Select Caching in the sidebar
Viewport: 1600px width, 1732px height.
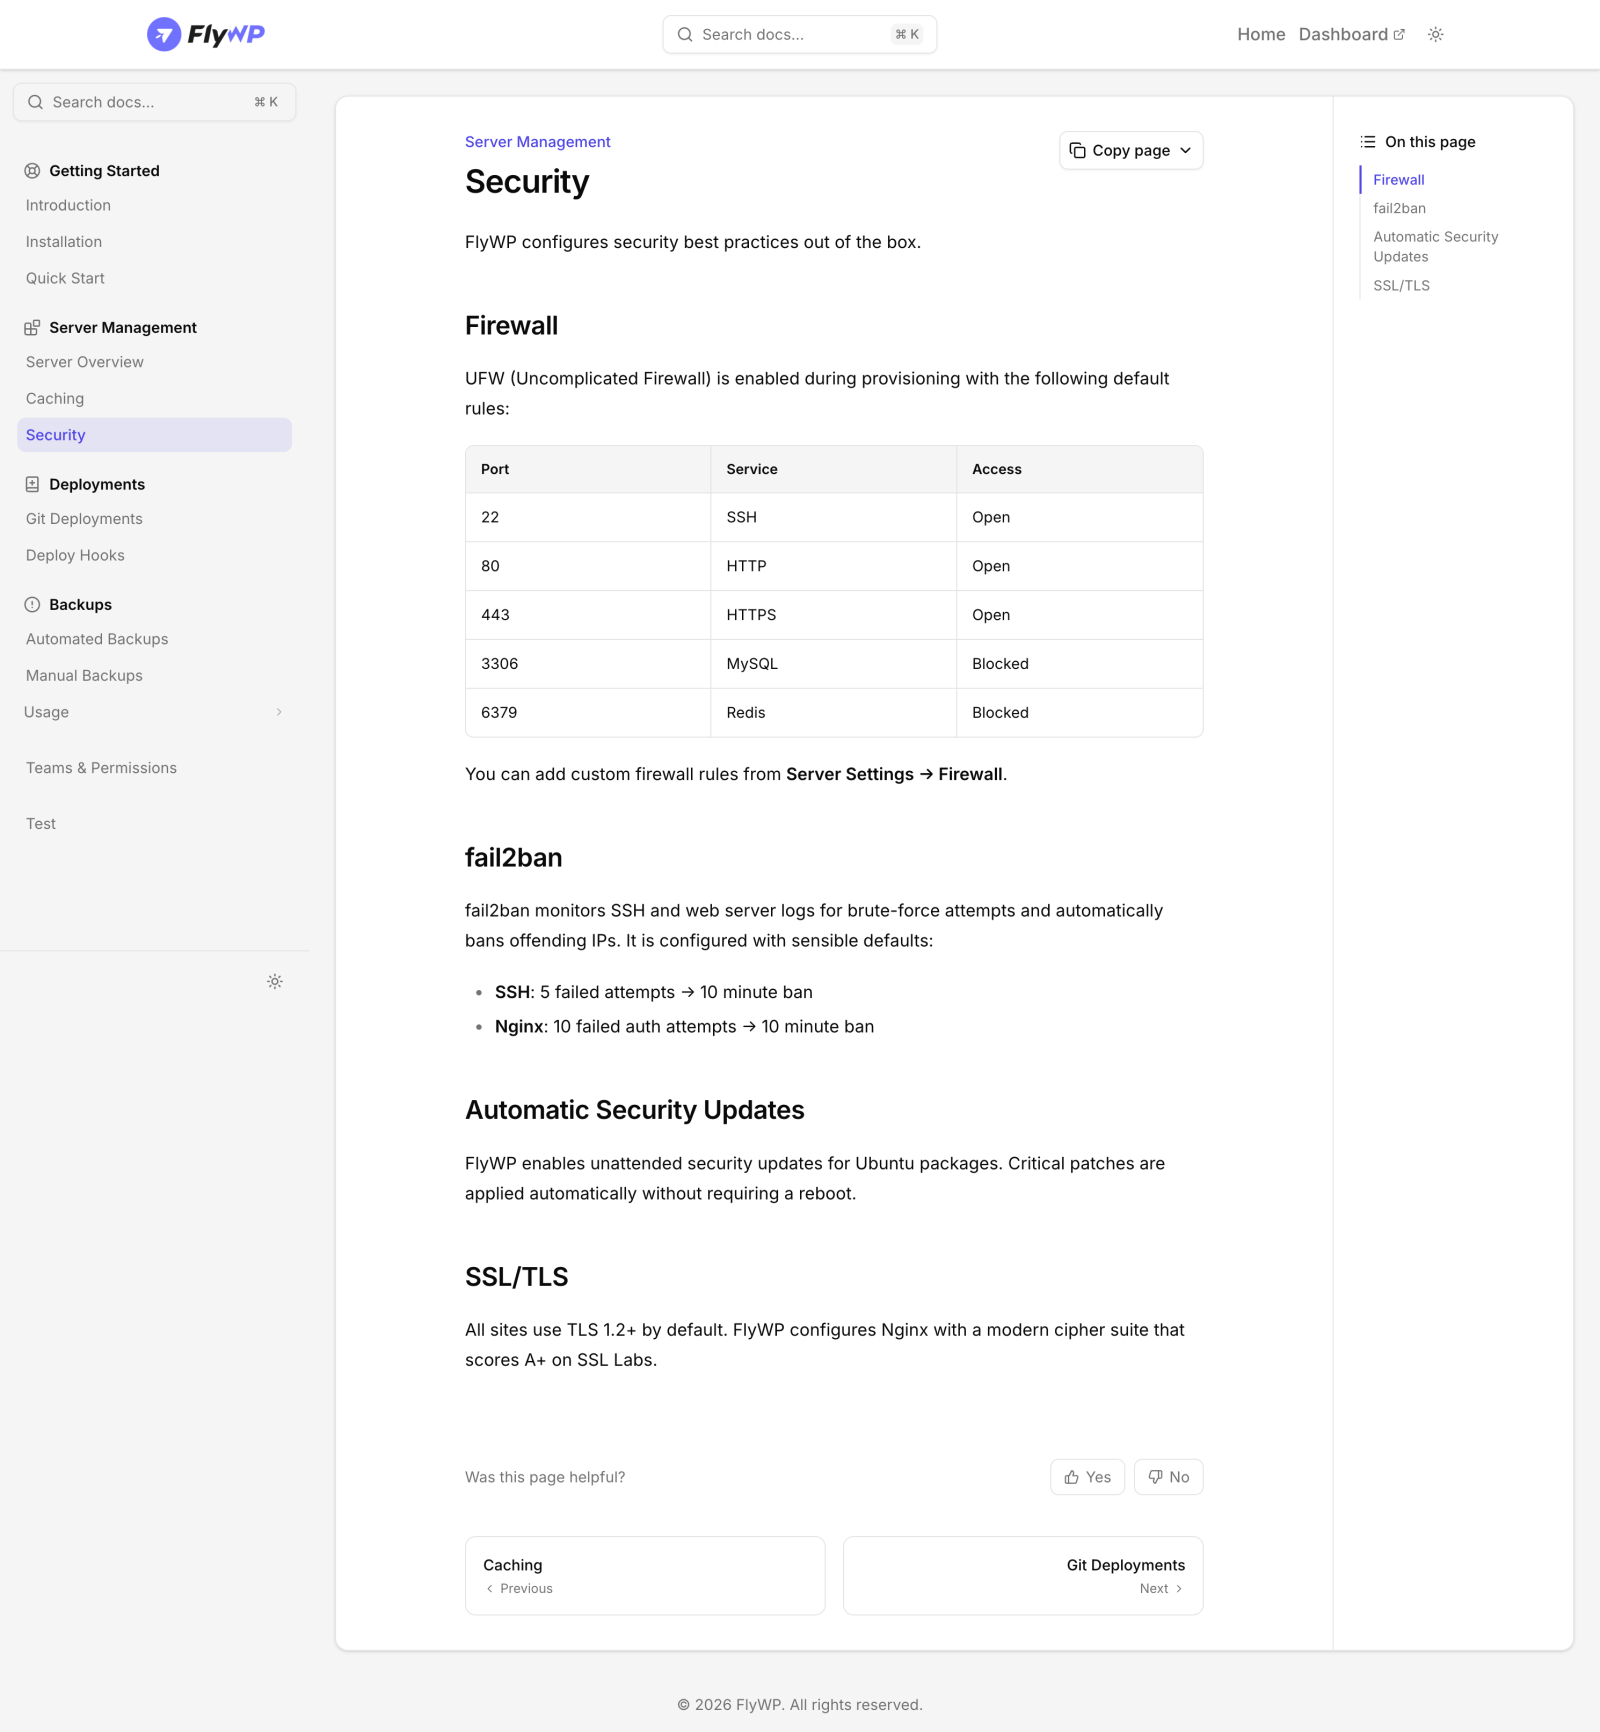pos(55,398)
